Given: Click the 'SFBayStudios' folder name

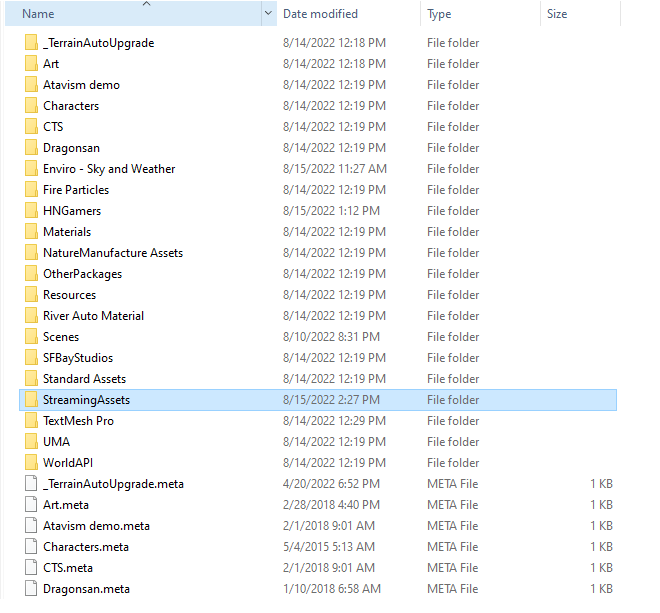Looking at the screenshot, I should click(x=78, y=358).
